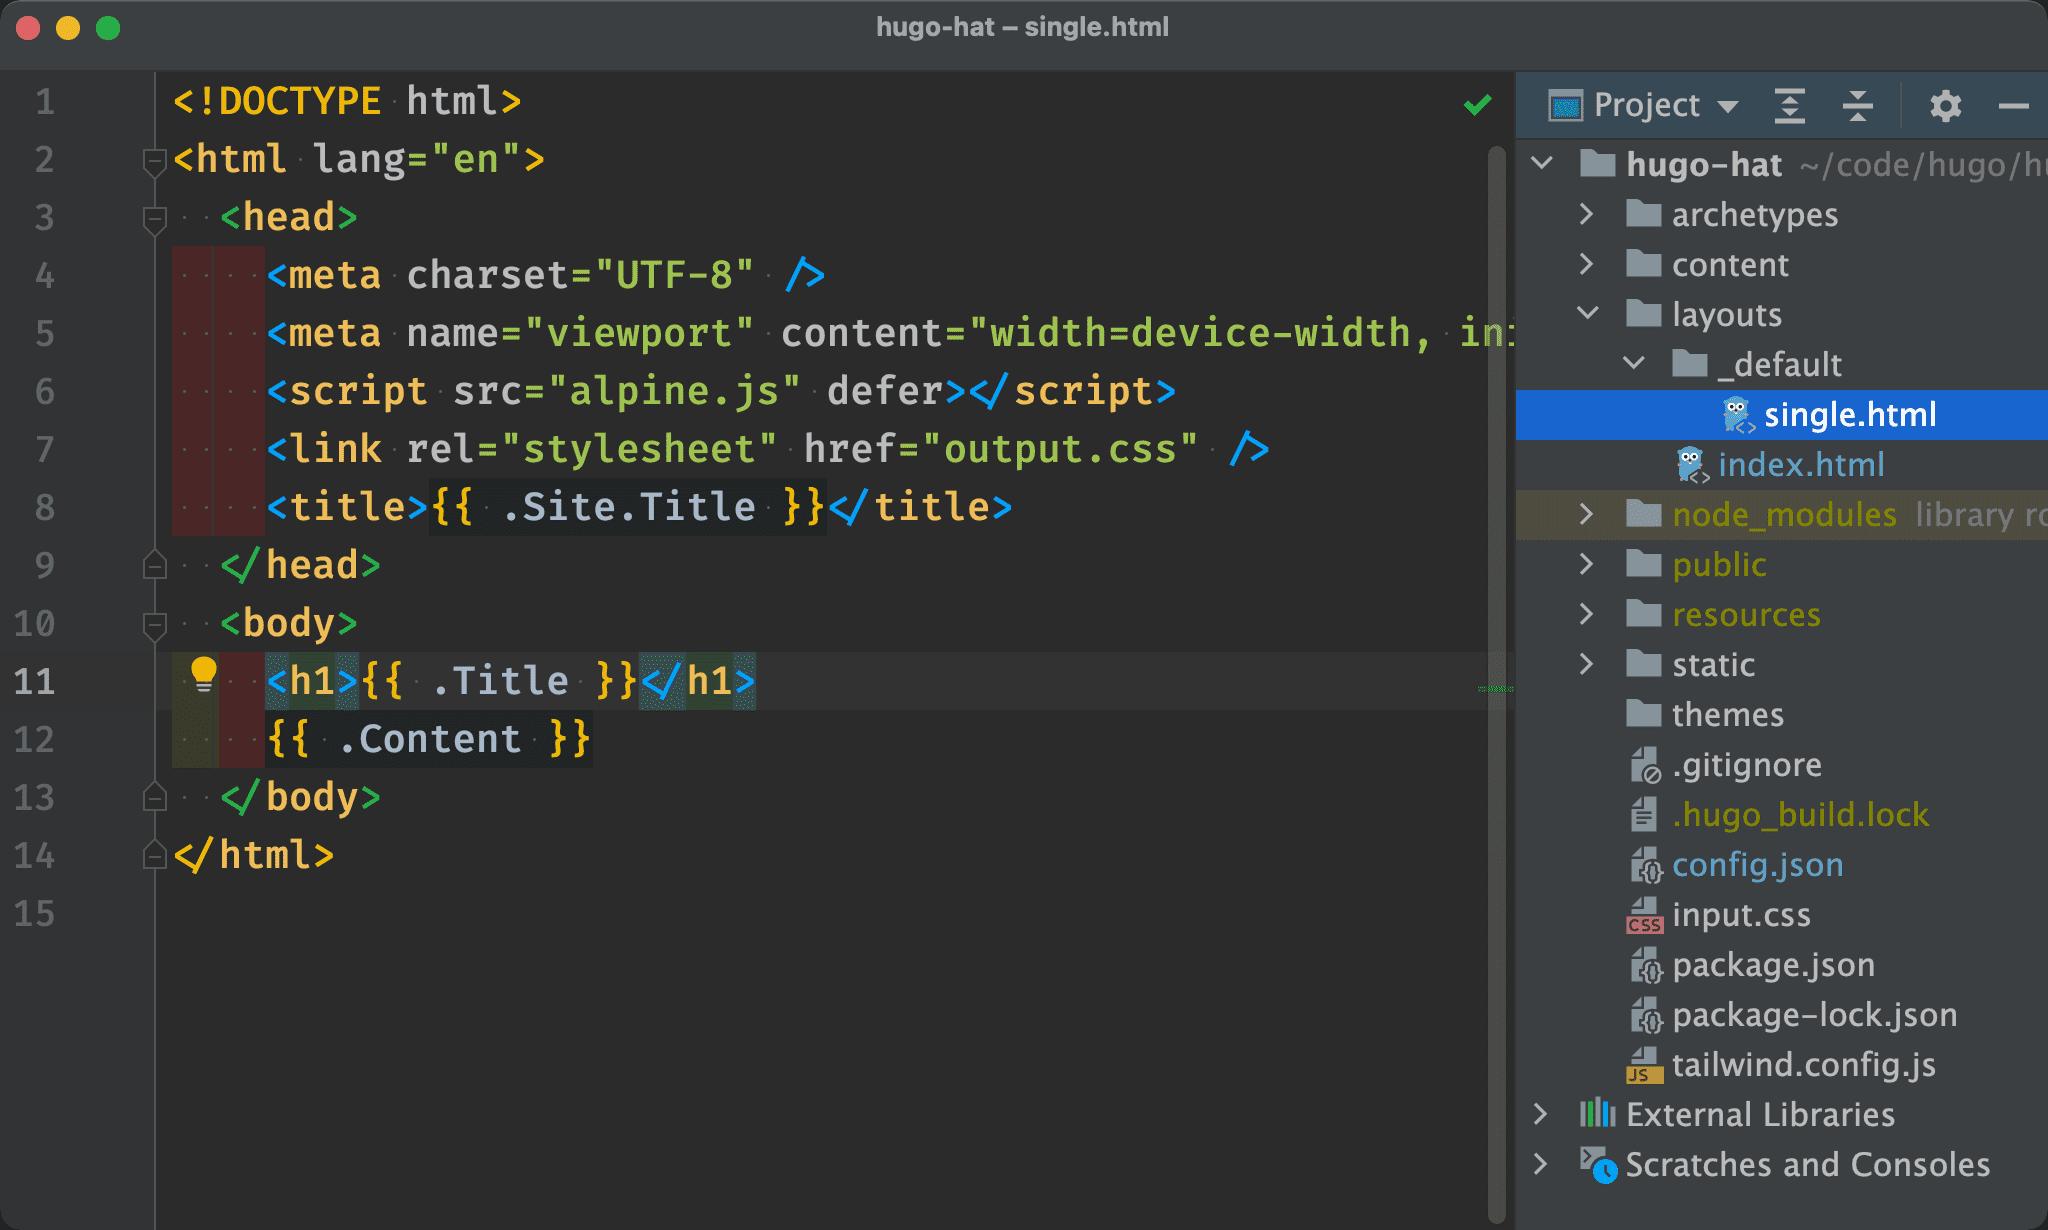Screen dimensions: 2048x1230
Task: Click the archetypes folder icon
Action: (1644, 213)
